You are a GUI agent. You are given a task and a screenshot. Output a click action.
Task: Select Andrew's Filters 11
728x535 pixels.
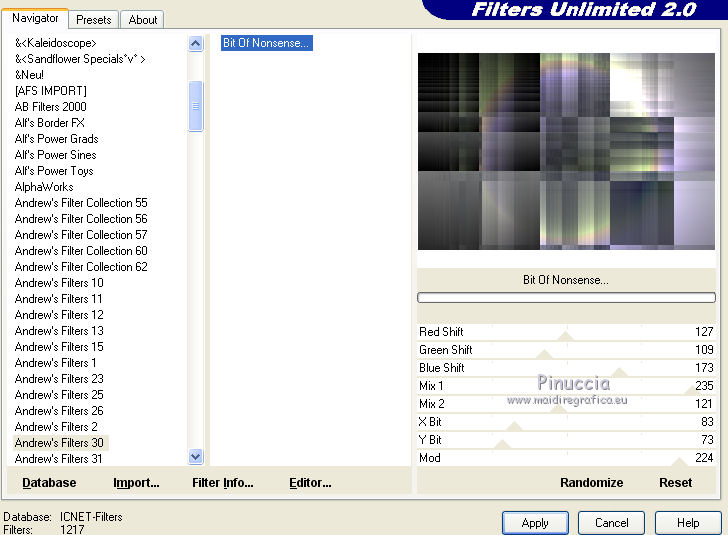pyautogui.click(x=58, y=299)
